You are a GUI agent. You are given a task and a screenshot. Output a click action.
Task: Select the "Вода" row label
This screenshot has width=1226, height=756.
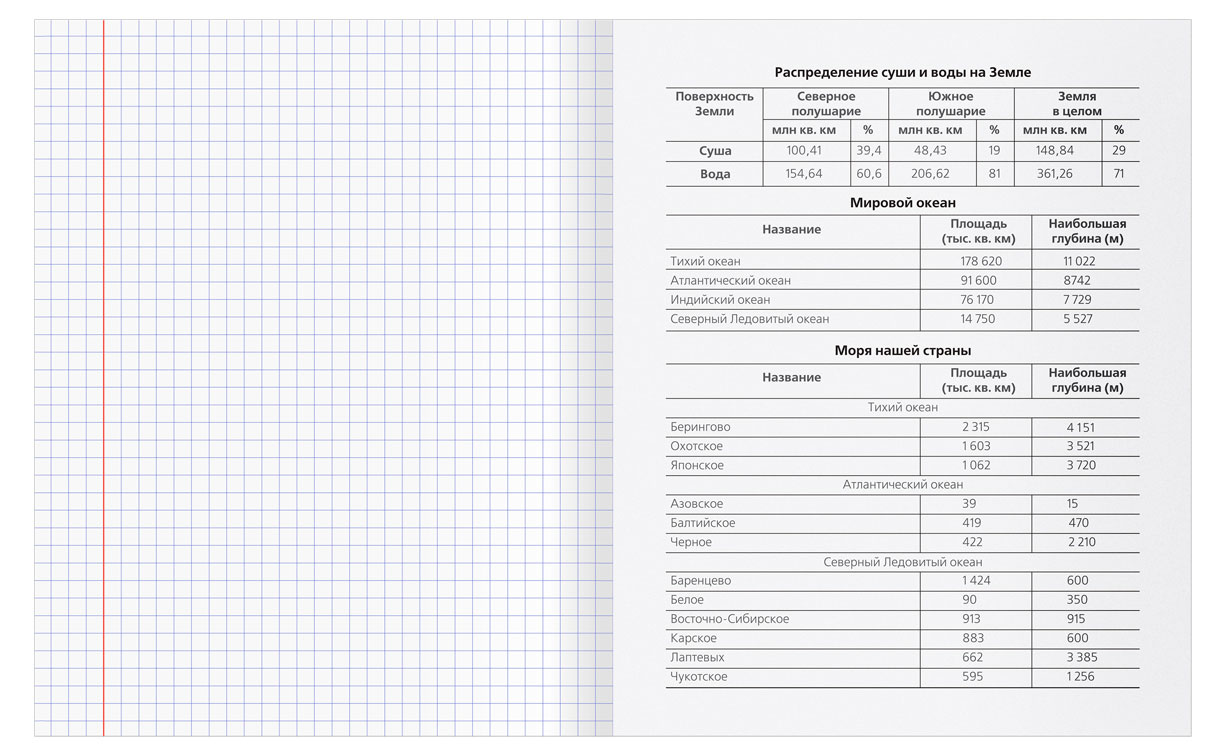[714, 174]
